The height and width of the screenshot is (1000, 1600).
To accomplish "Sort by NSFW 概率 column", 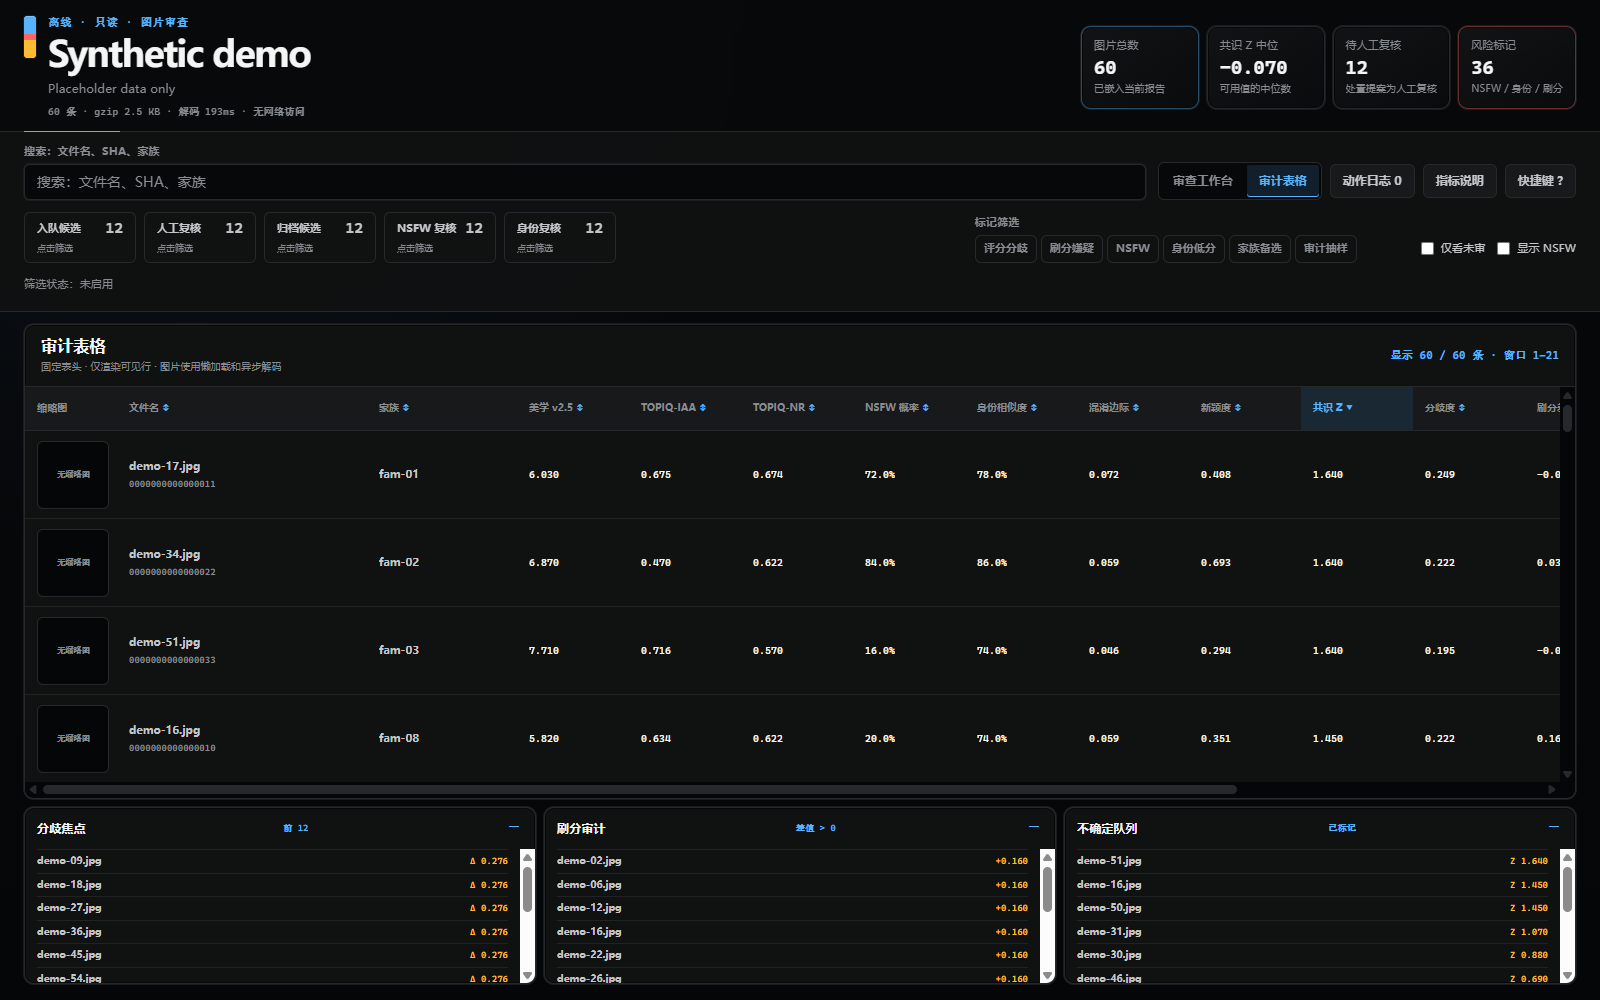I will 897,408.
